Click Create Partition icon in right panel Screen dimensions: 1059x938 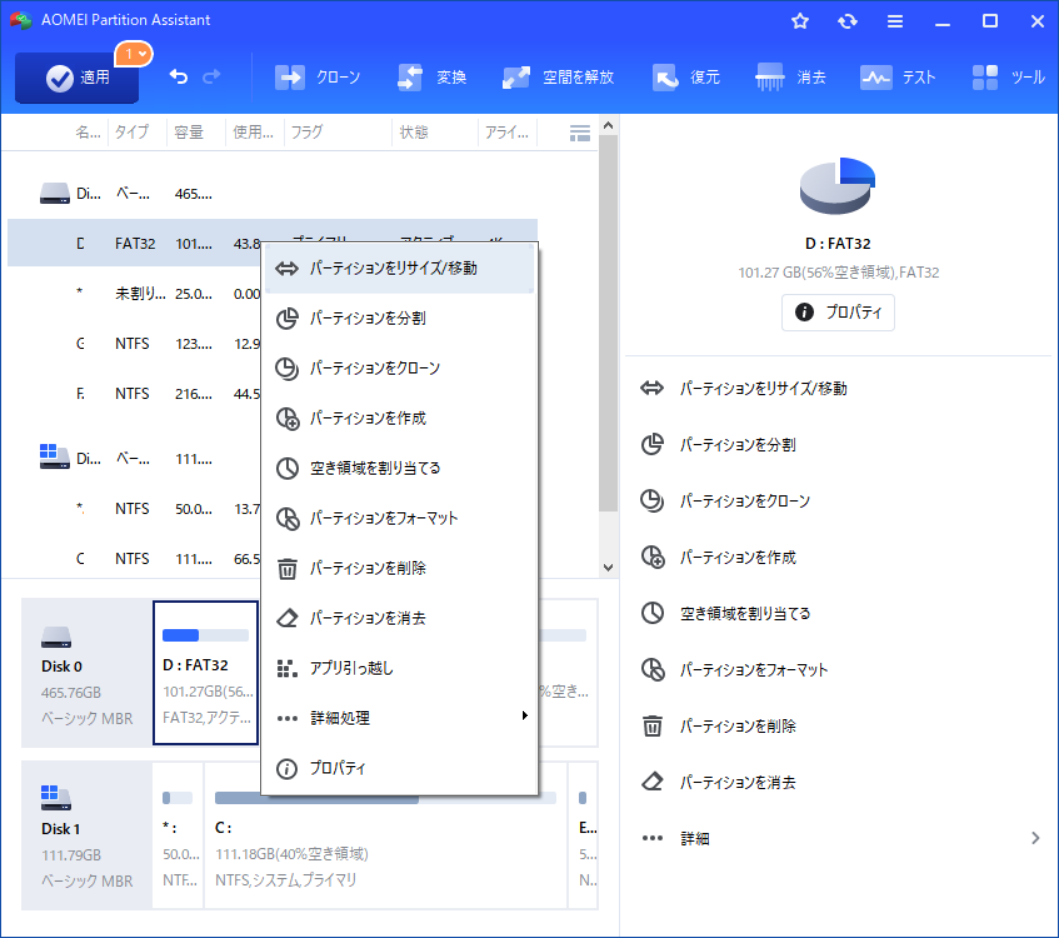(652, 557)
